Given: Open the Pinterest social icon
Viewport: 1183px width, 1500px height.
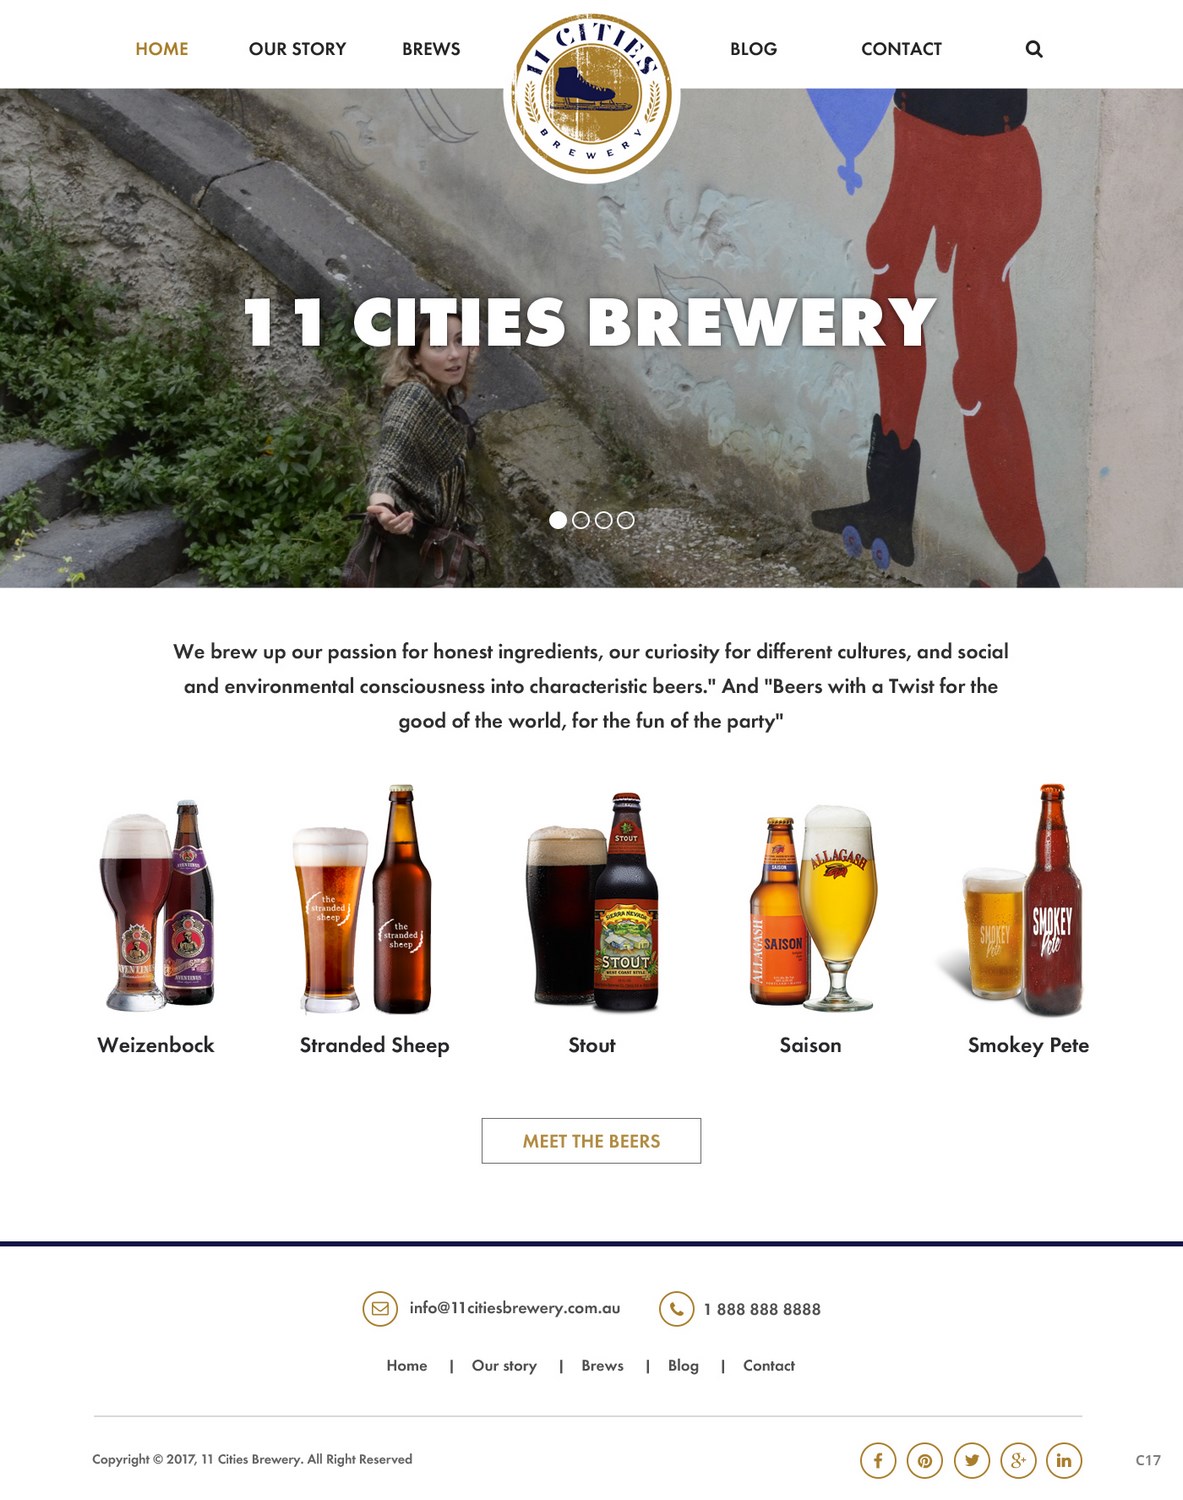Looking at the screenshot, I should [925, 1461].
